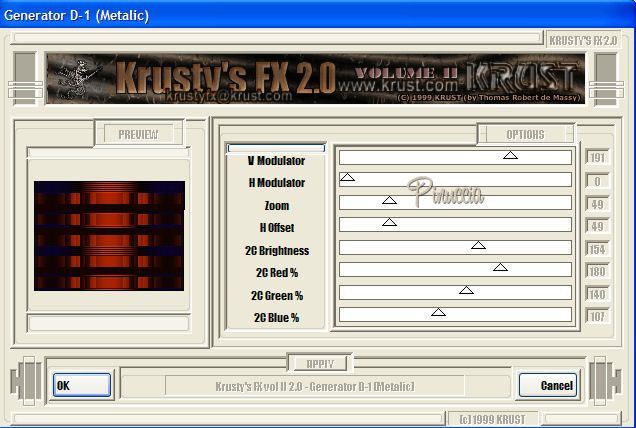636x428 pixels.
Task: Click the 2C Red % value 180
Action: point(597,271)
